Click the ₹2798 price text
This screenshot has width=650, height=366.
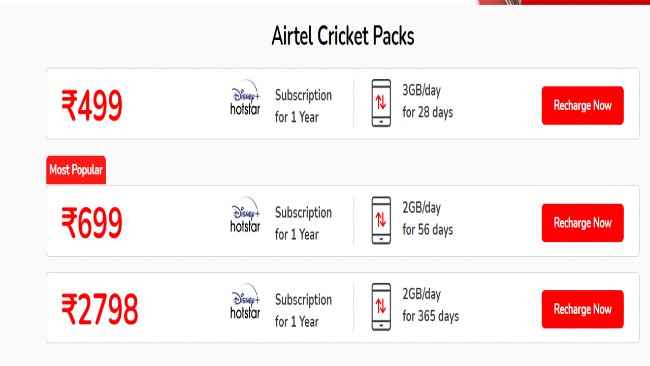point(99,309)
